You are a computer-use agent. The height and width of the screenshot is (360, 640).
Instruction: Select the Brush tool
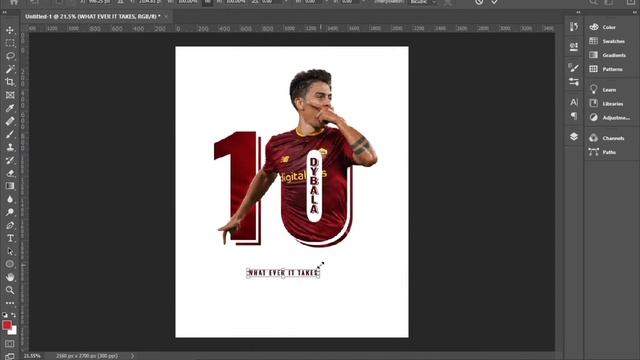[10, 134]
